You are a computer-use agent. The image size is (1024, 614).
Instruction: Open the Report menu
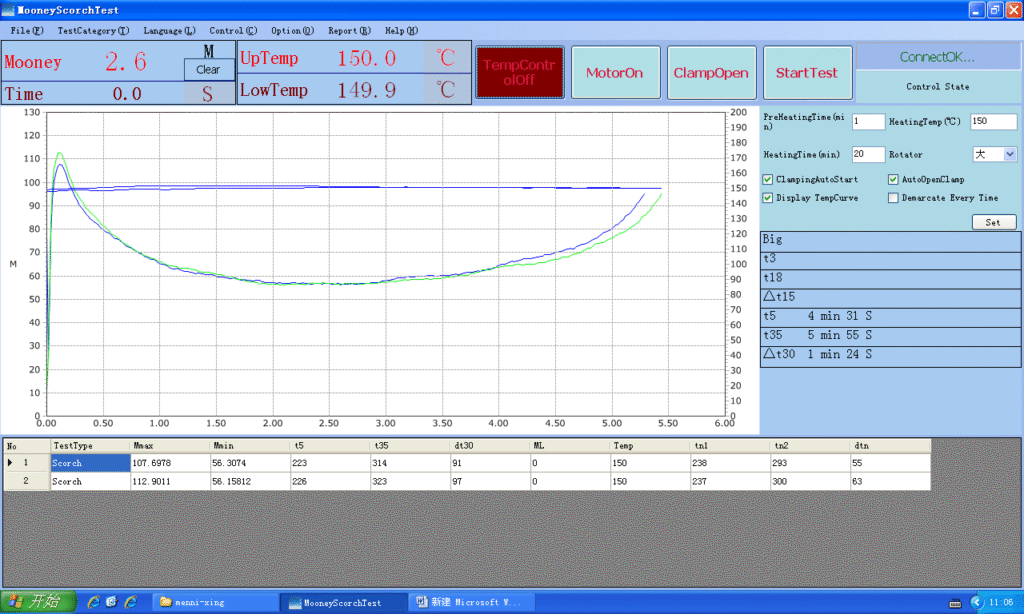pos(349,31)
